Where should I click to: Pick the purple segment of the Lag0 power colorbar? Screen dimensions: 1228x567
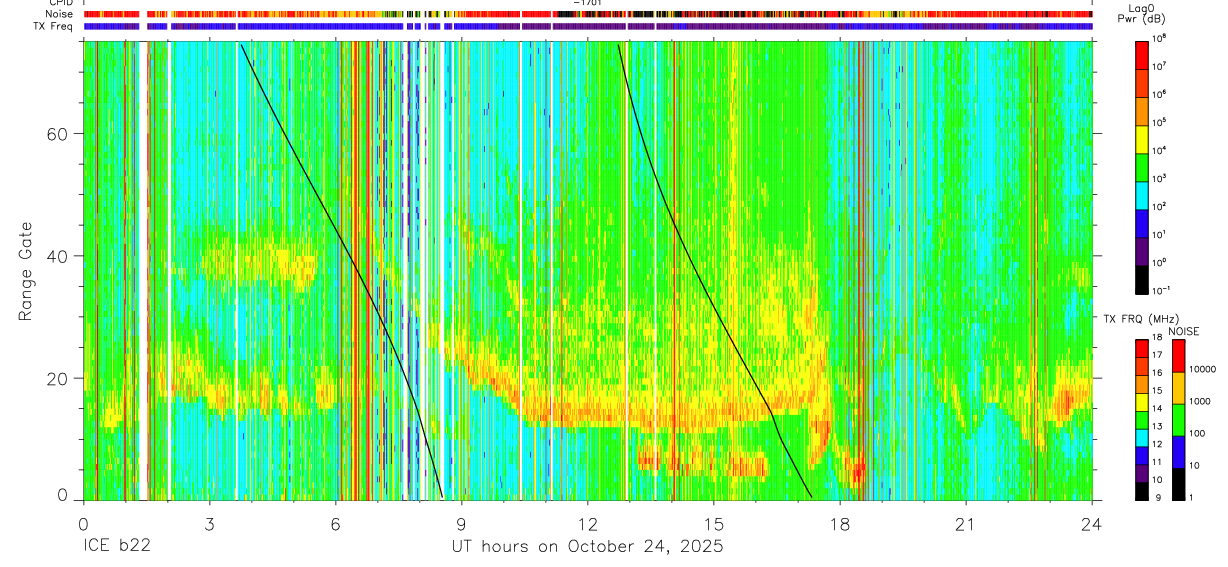(x=1142, y=250)
